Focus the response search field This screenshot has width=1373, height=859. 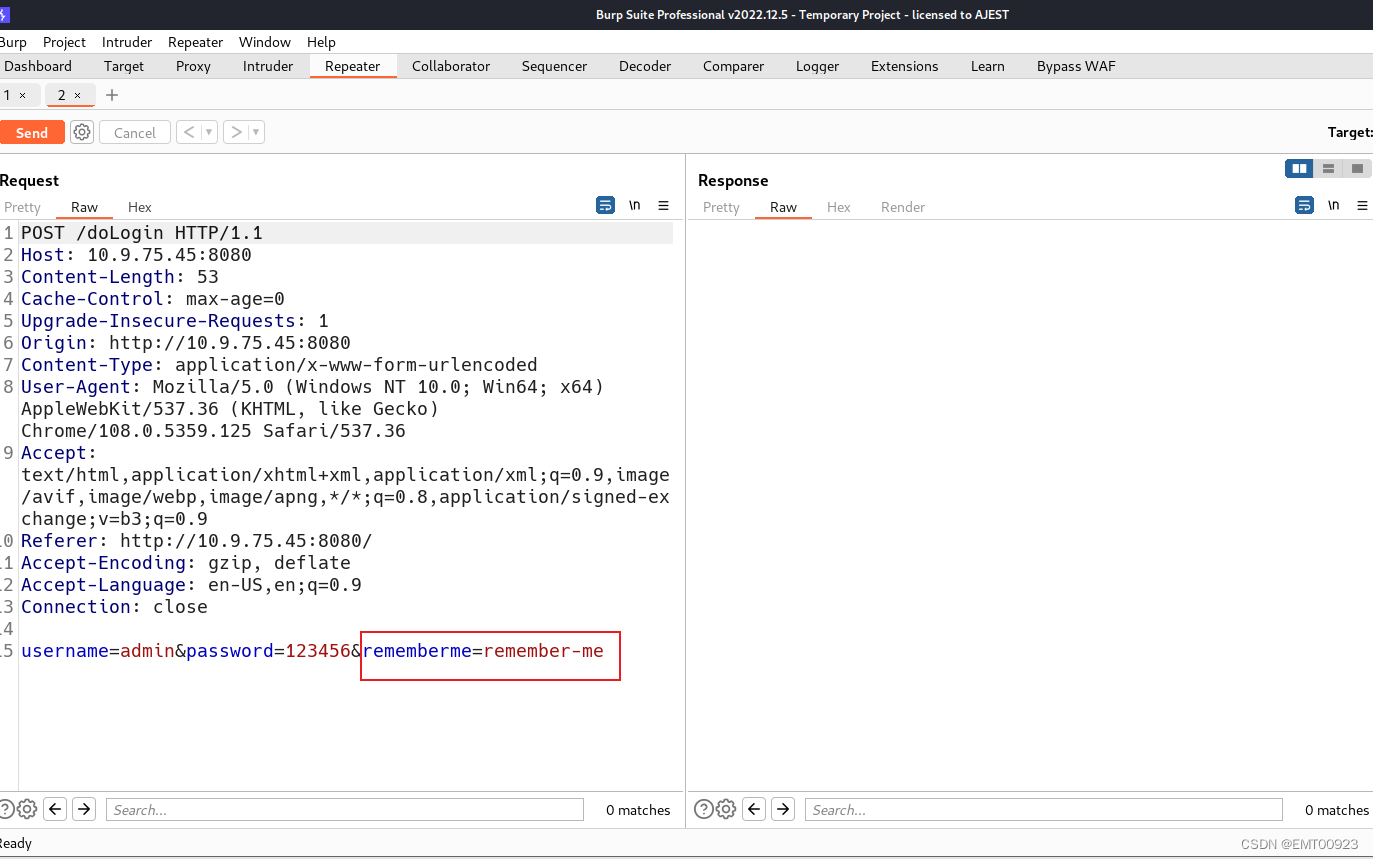(1044, 809)
